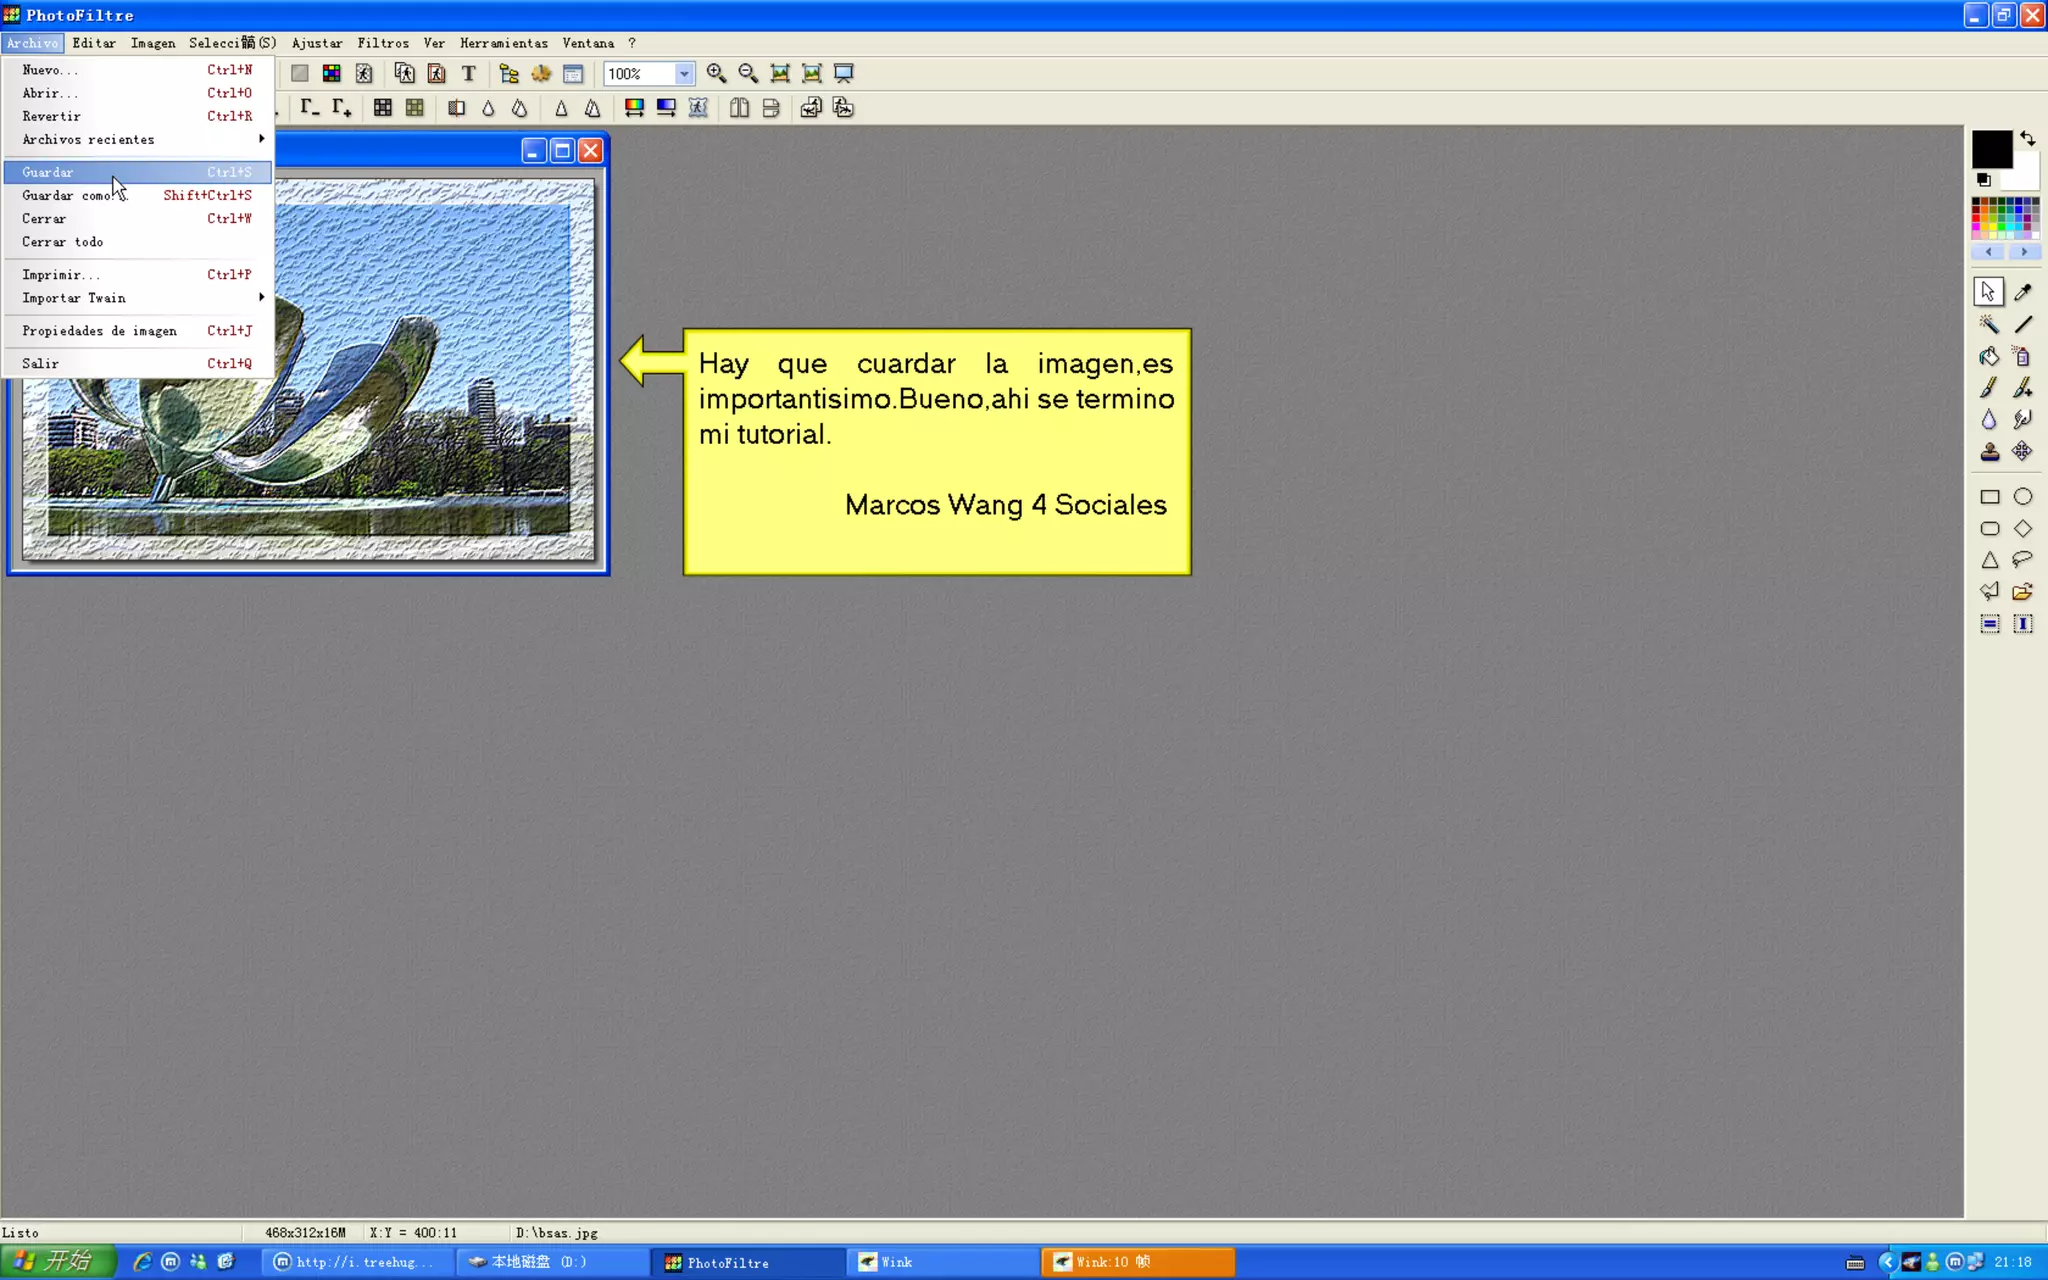
Task: Select the pointer selection tool
Action: tap(1988, 292)
